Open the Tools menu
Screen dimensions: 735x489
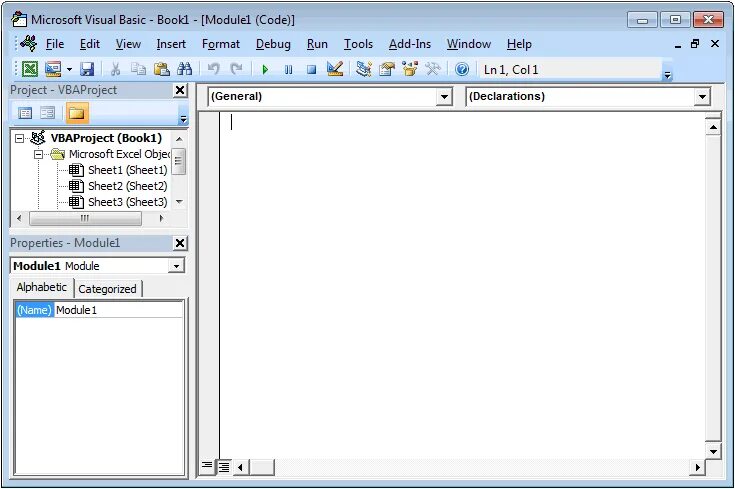pyautogui.click(x=359, y=44)
